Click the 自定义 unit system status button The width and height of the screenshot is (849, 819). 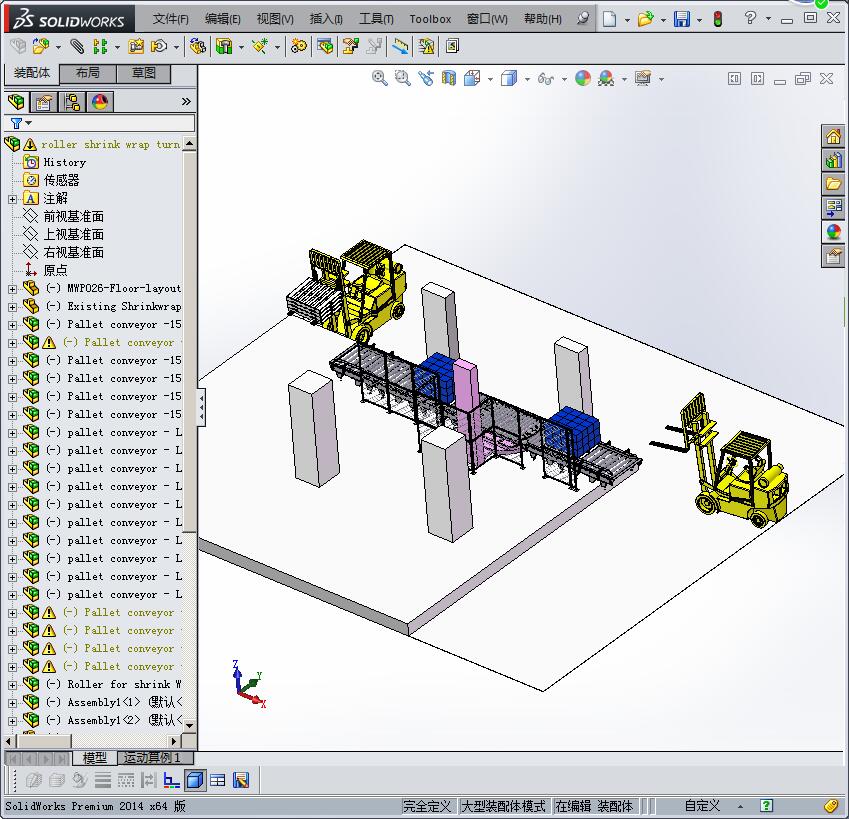click(x=702, y=805)
